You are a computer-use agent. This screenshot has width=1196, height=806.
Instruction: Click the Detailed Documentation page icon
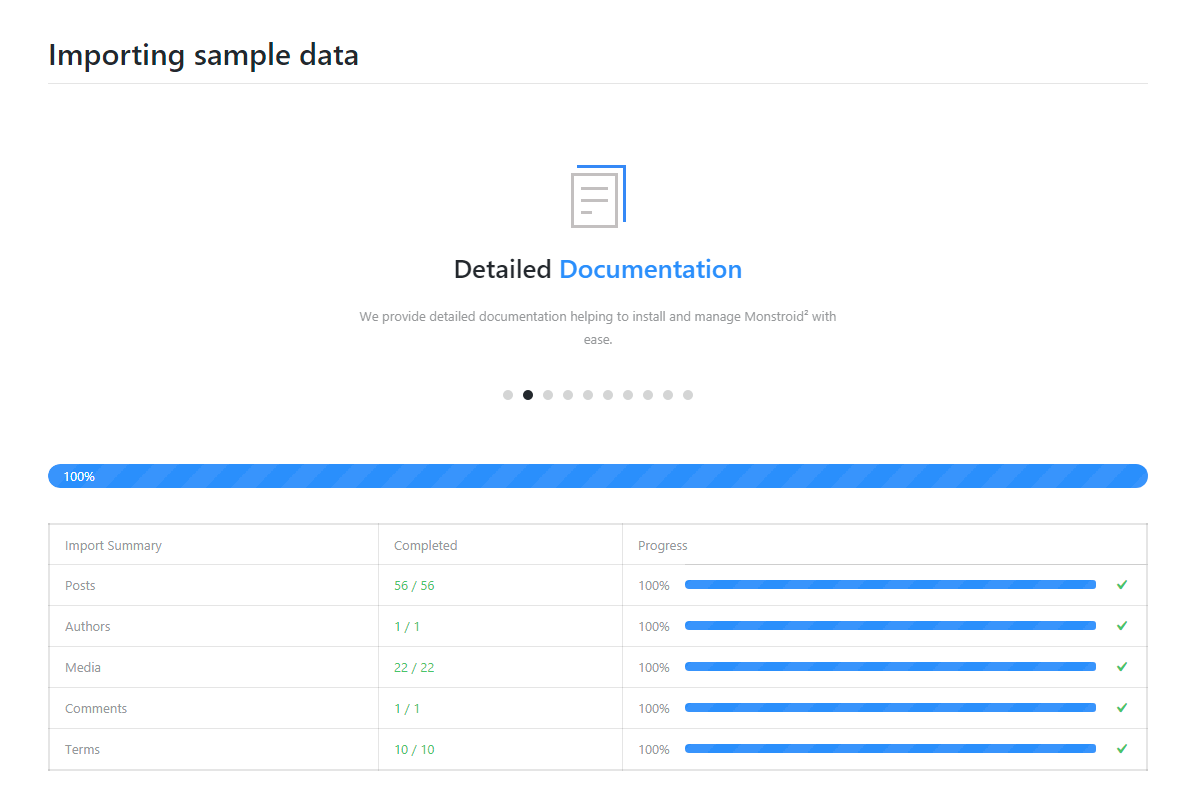[x=598, y=196]
